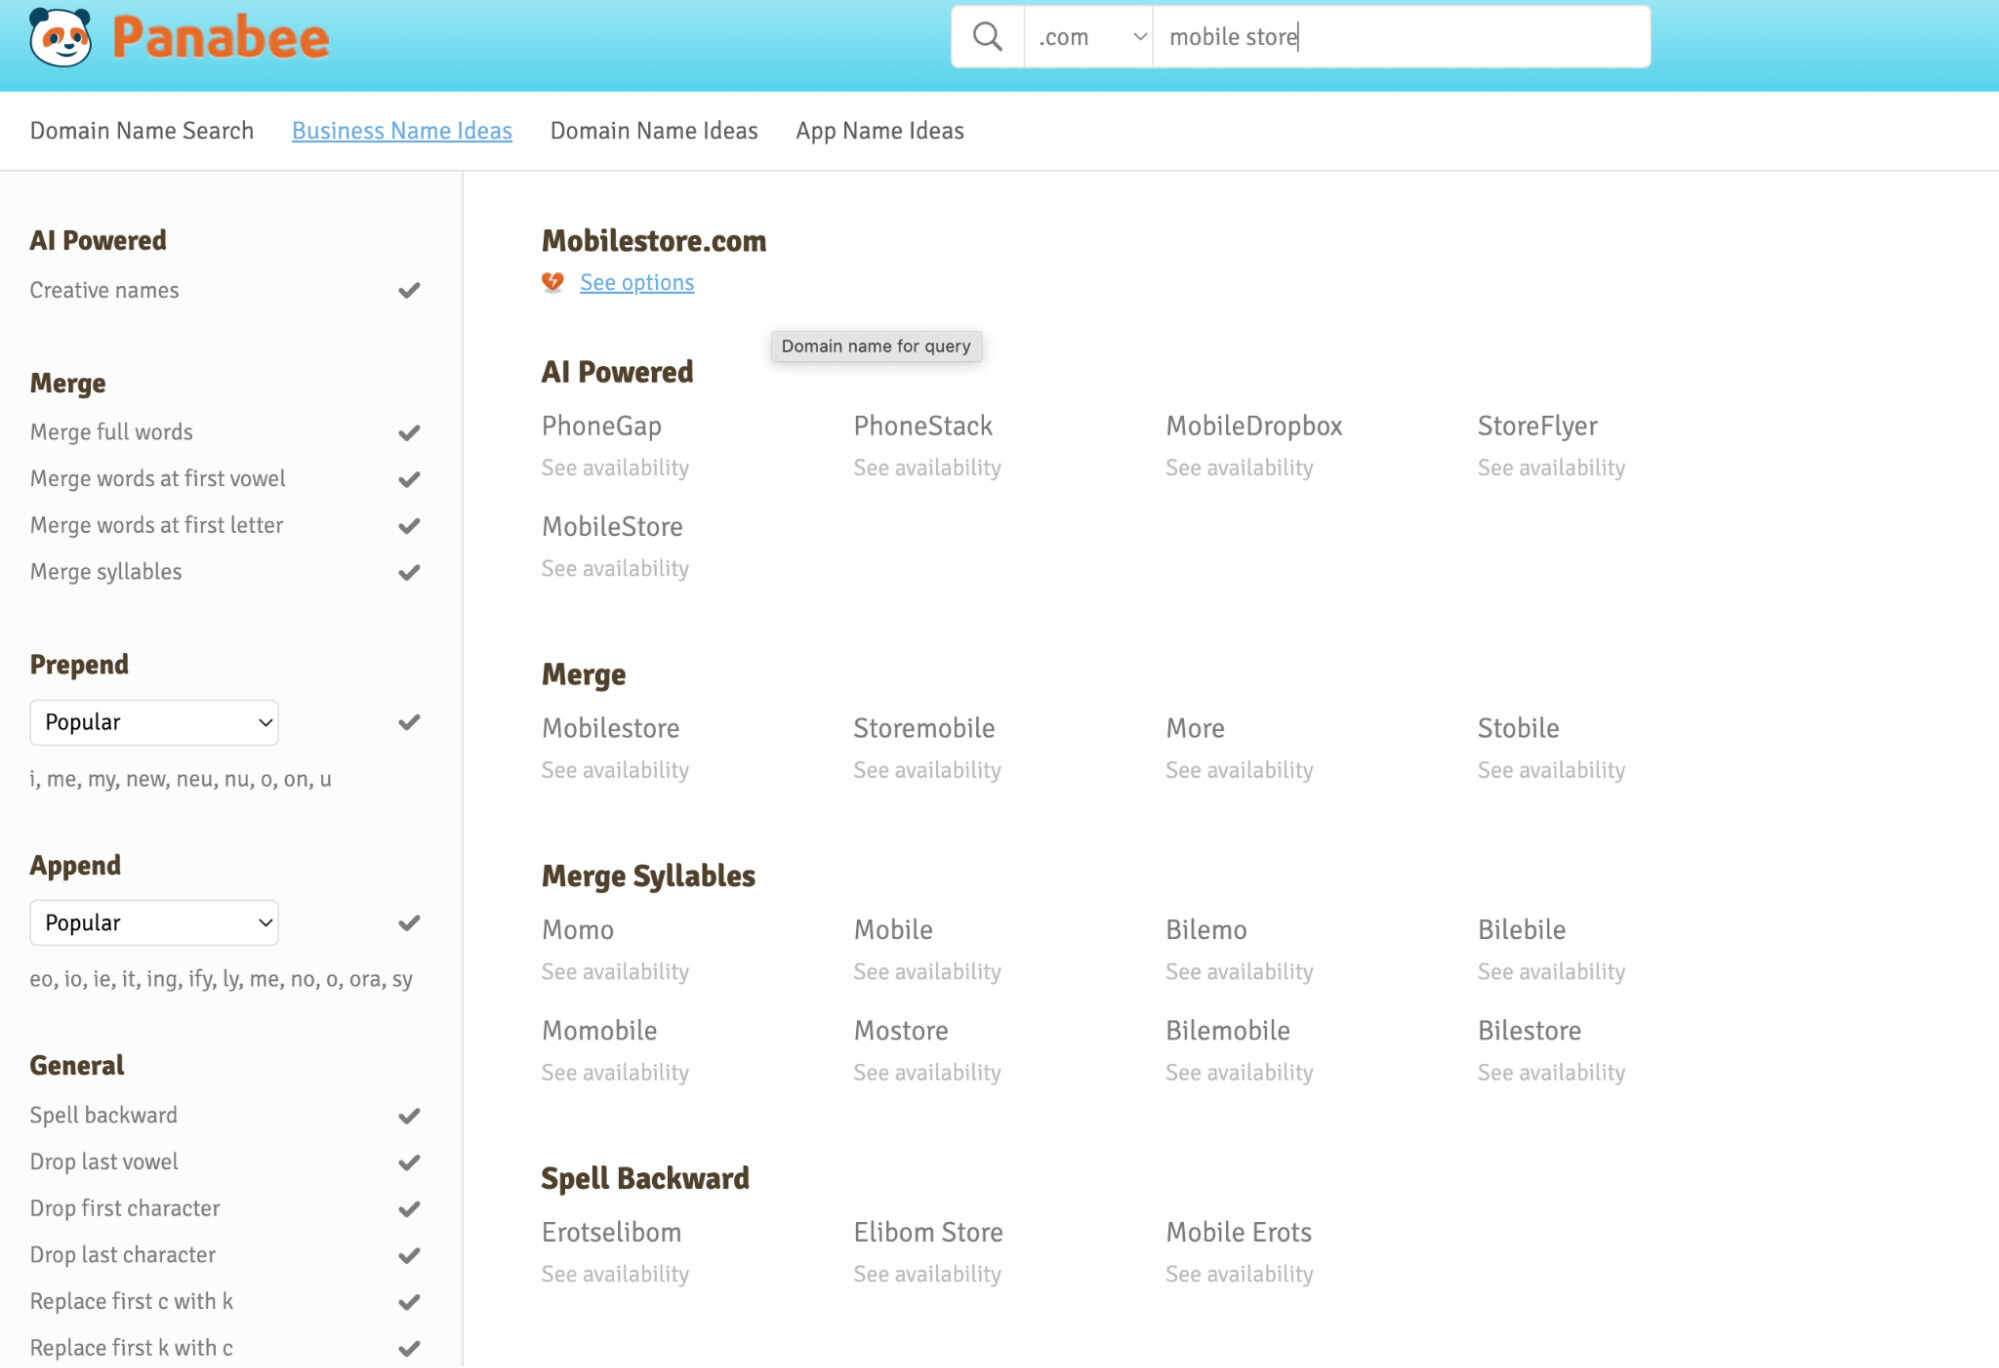This screenshot has height=1368, width=1999.
Task: Select the Stobile name suggestion
Action: click(x=1518, y=728)
